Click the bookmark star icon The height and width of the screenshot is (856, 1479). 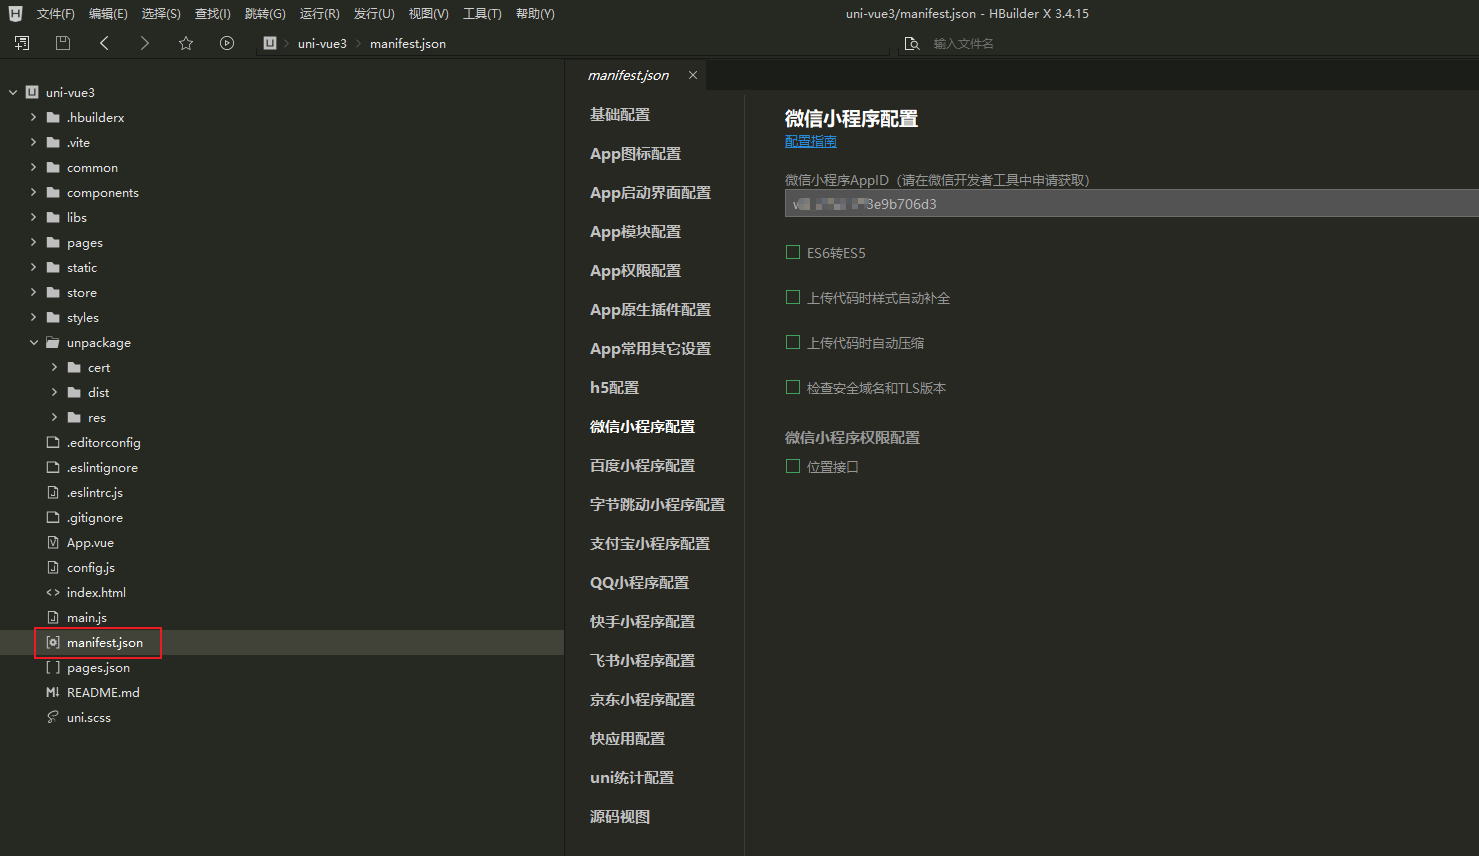coord(186,43)
